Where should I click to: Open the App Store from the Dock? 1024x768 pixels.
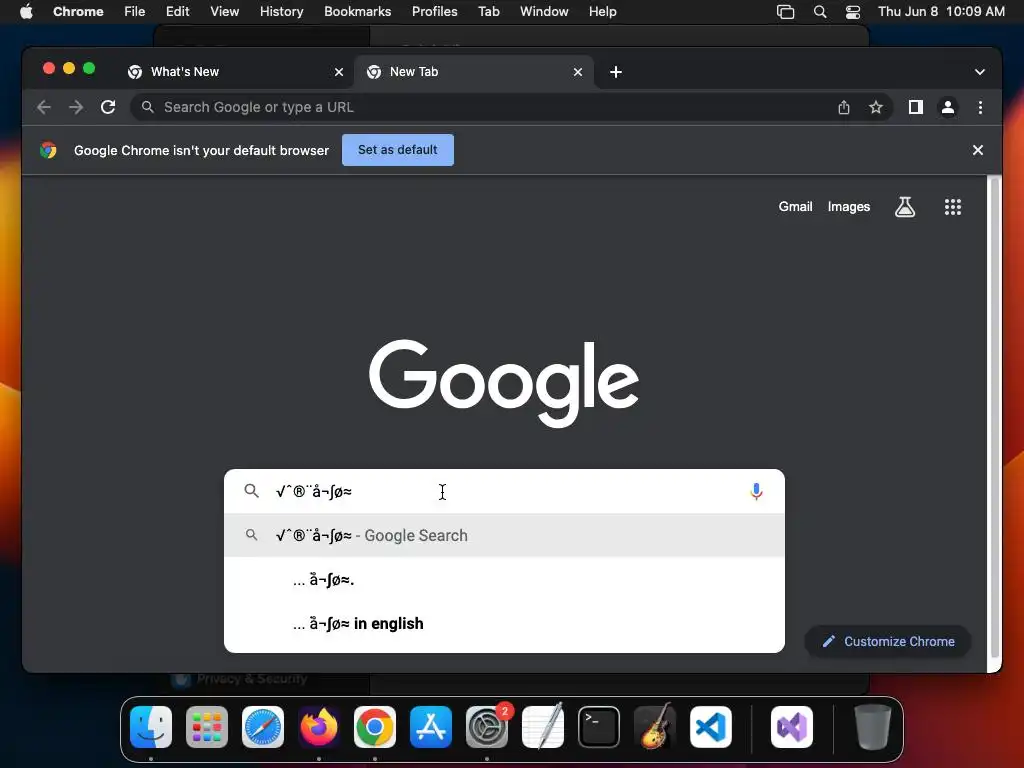tap(431, 727)
